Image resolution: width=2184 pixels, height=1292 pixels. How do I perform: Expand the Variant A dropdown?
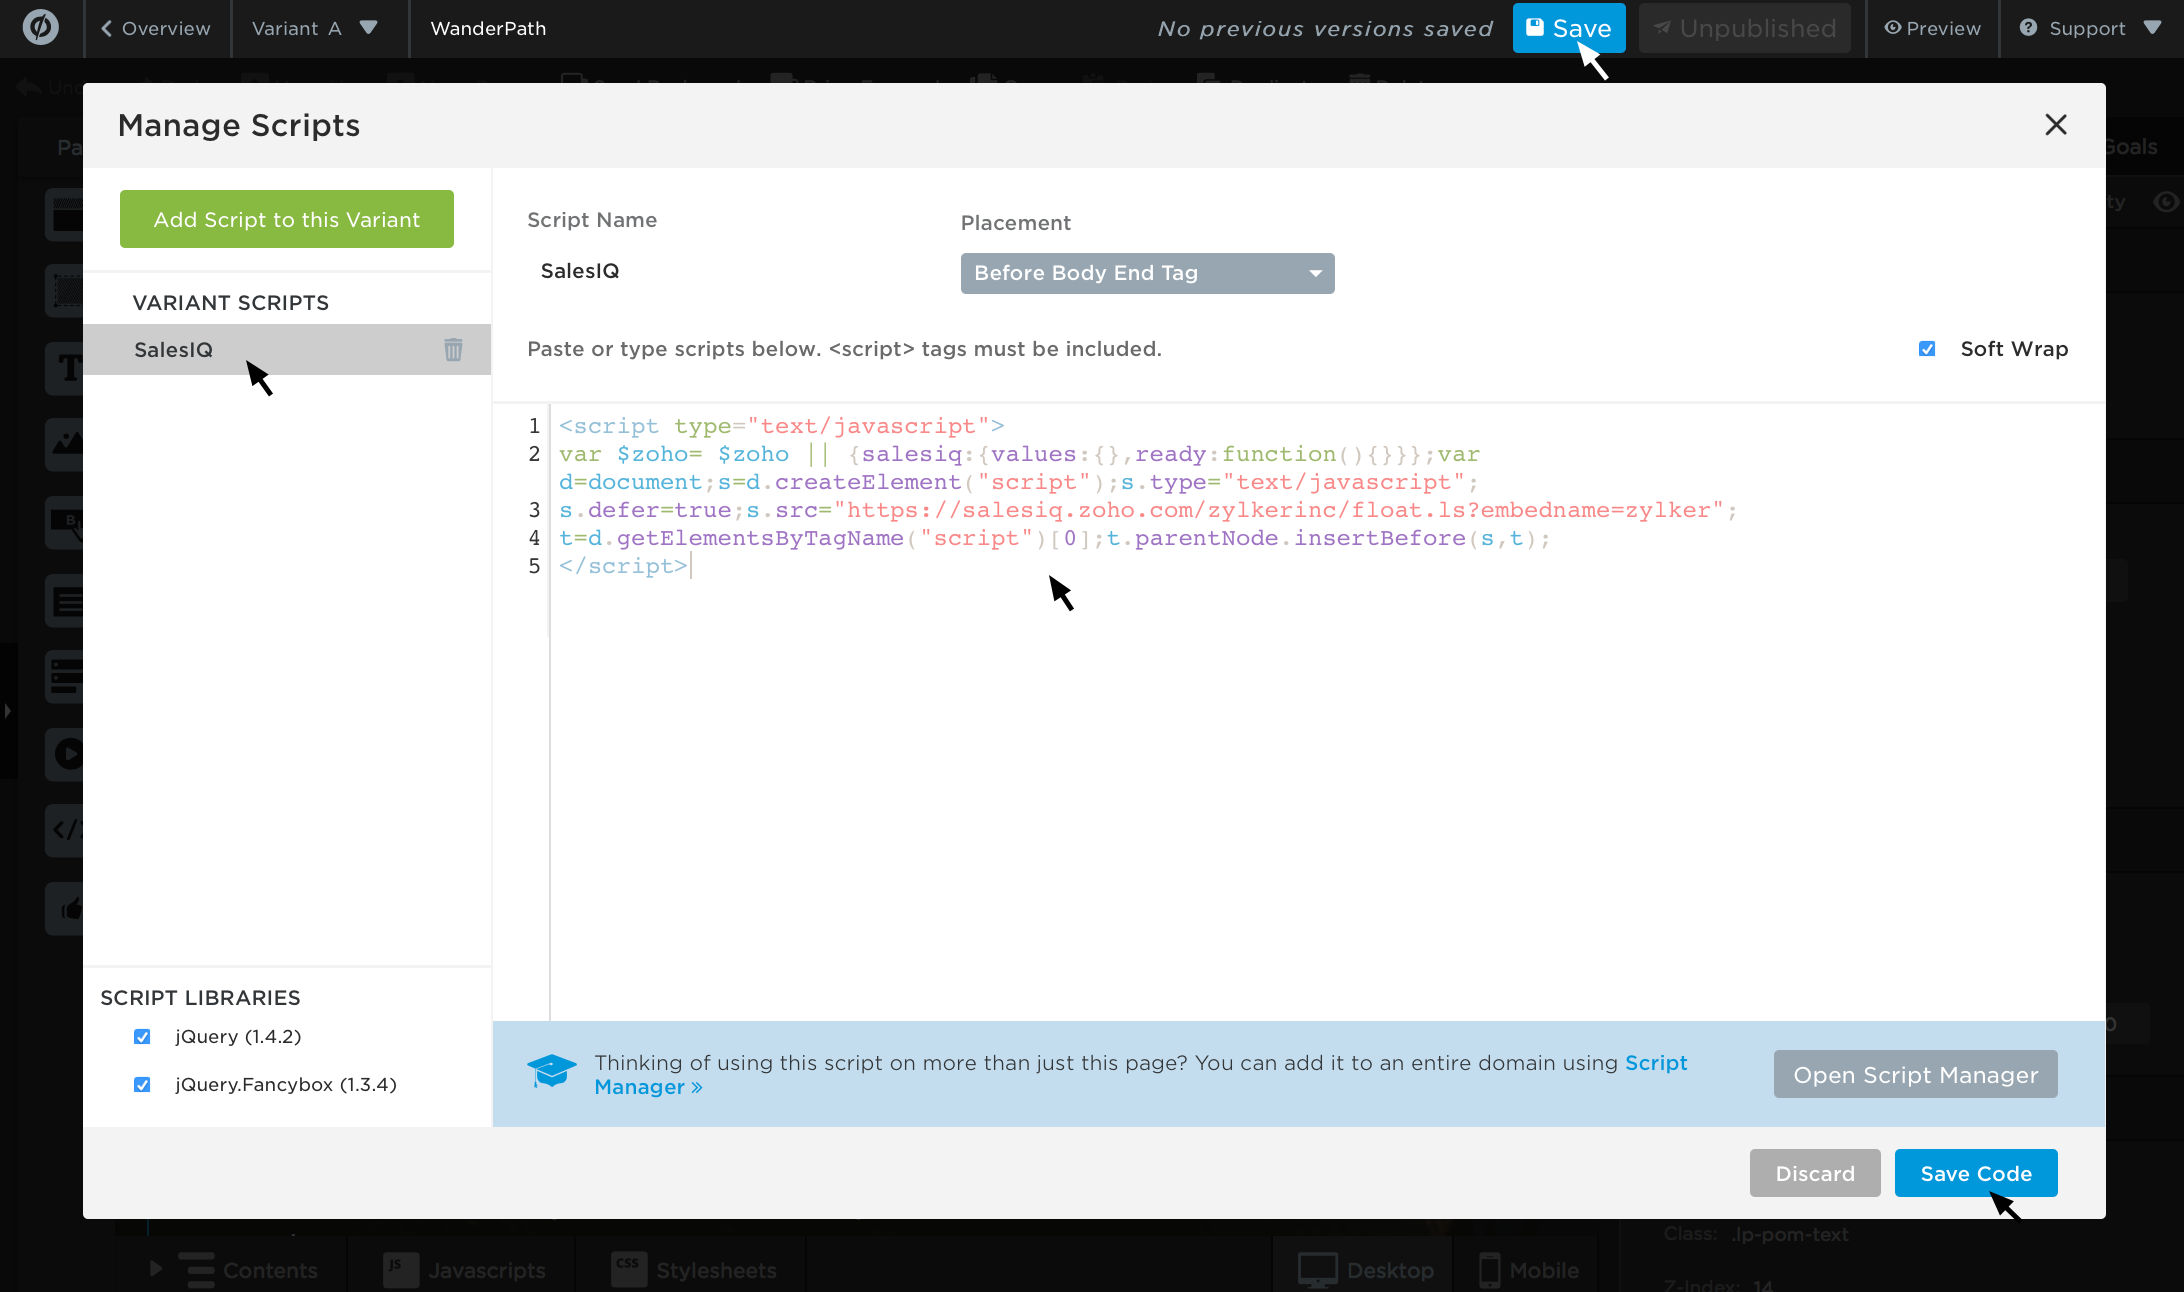point(368,28)
